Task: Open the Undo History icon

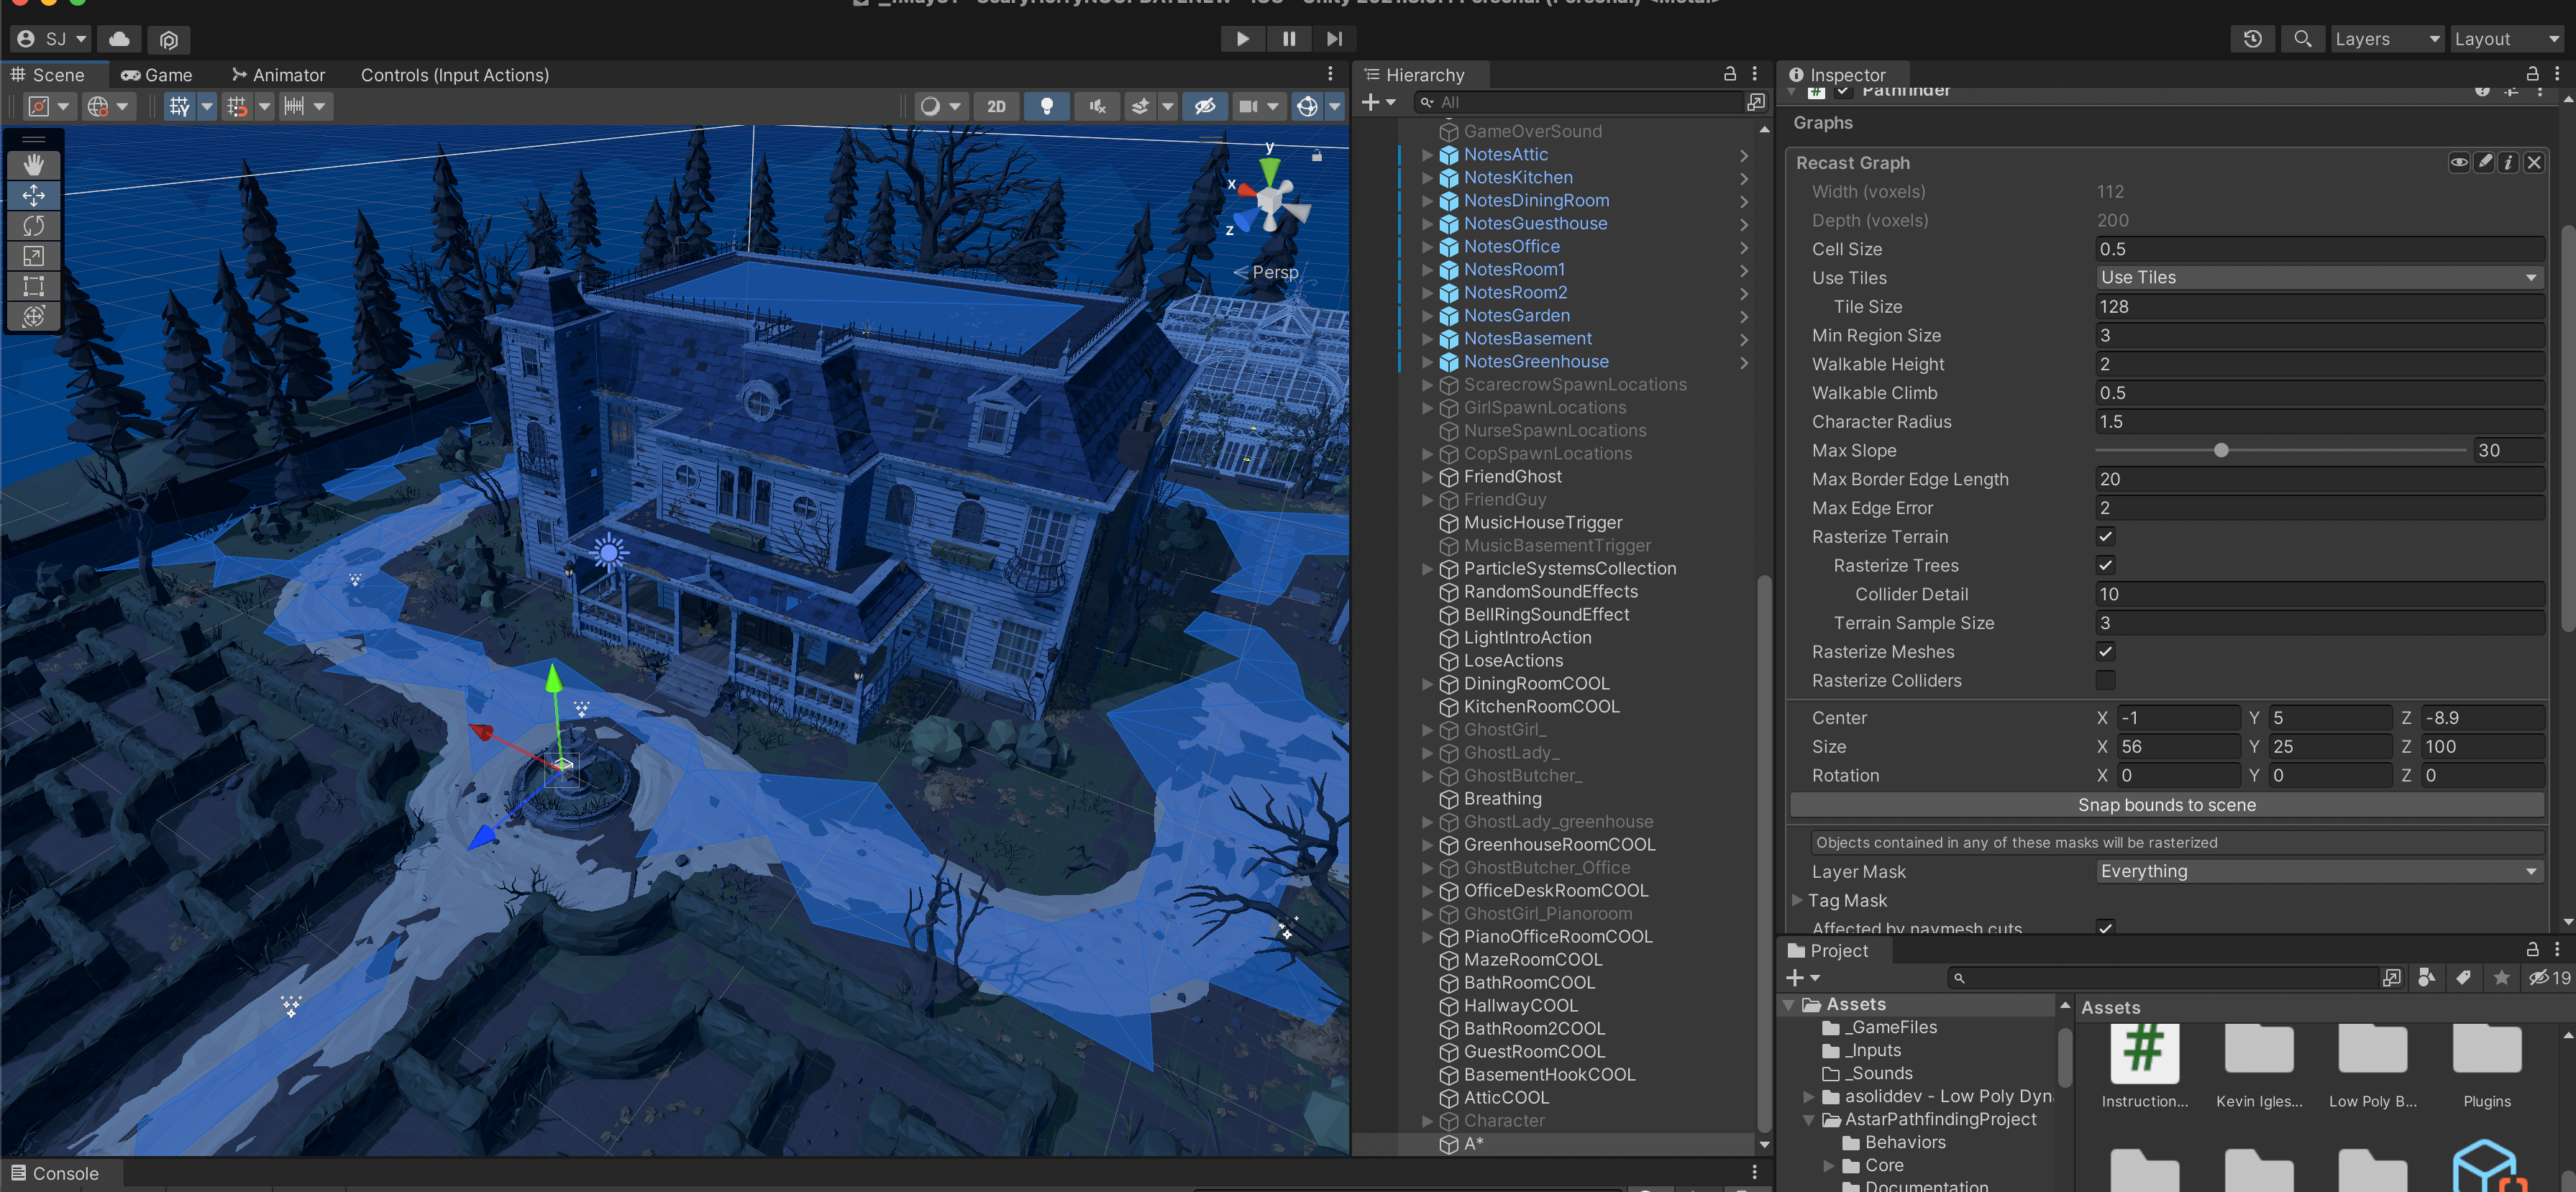Action: [2252, 39]
